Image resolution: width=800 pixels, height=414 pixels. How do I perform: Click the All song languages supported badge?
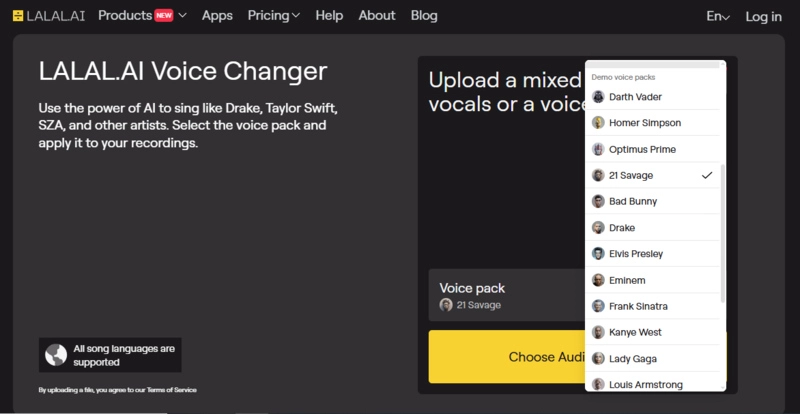click(110, 355)
